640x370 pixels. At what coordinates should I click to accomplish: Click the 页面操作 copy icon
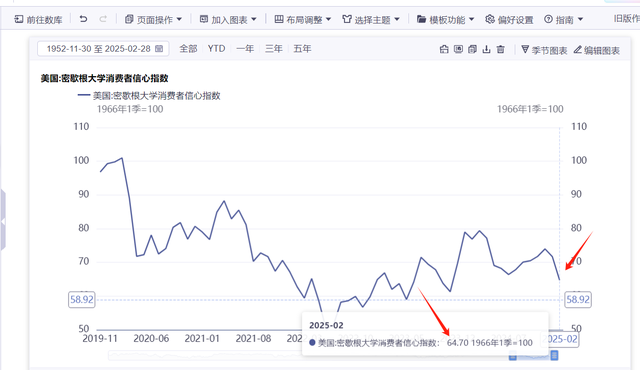click(129, 19)
